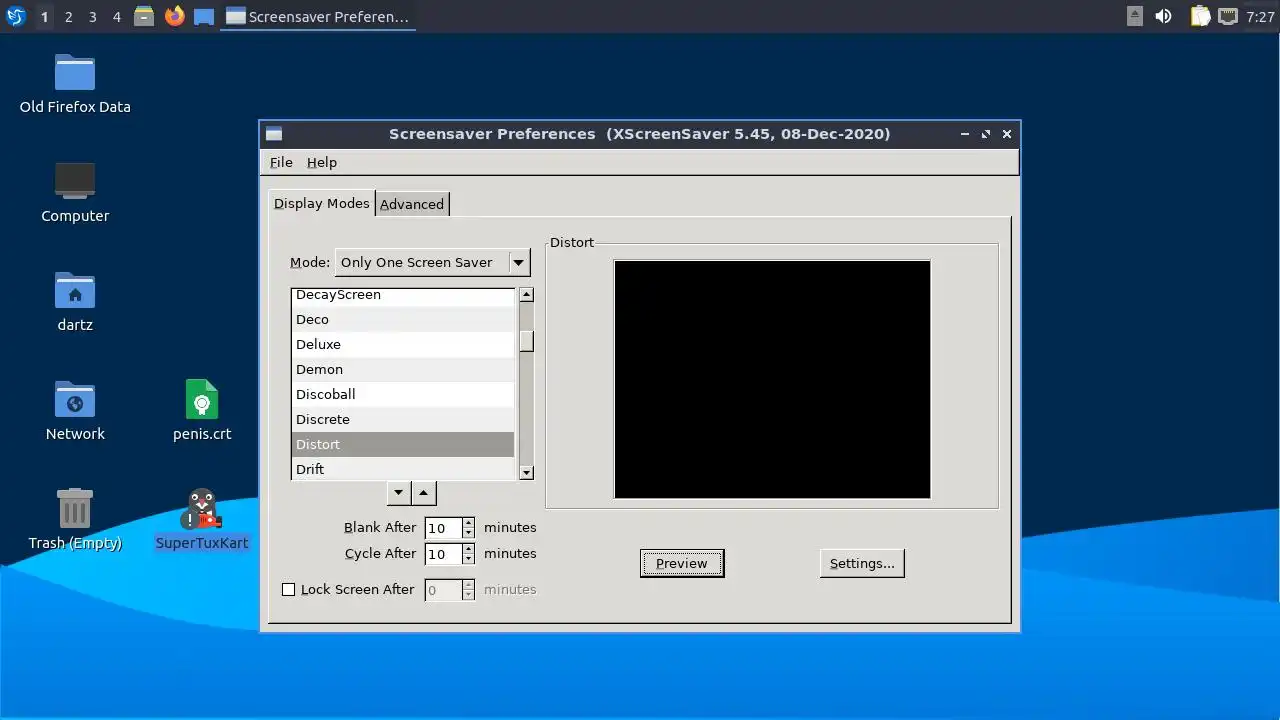Switch to workspace 1
Viewport: 1280px width, 720px height.
click(x=44, y=16)
